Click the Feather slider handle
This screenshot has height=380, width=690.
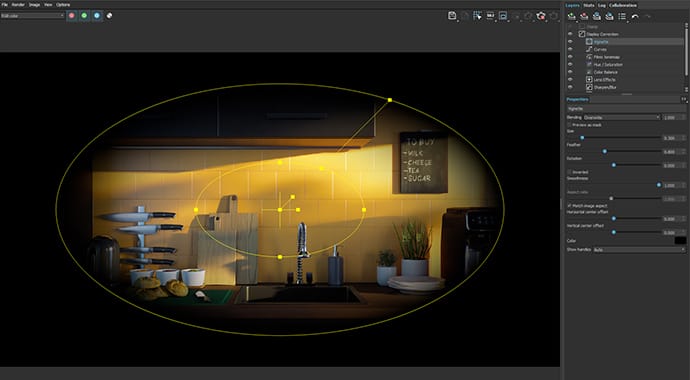coord(604,151)
